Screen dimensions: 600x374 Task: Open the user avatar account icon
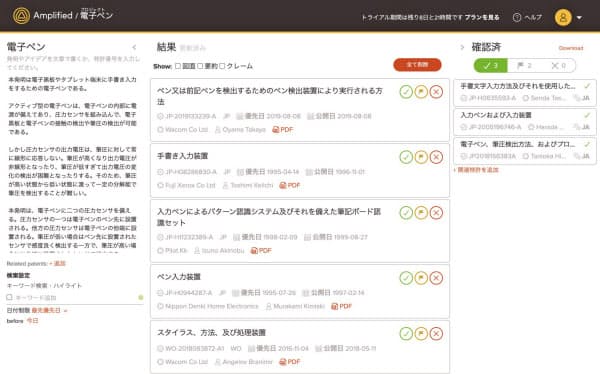pyautogui.click(x=563, y=17)
